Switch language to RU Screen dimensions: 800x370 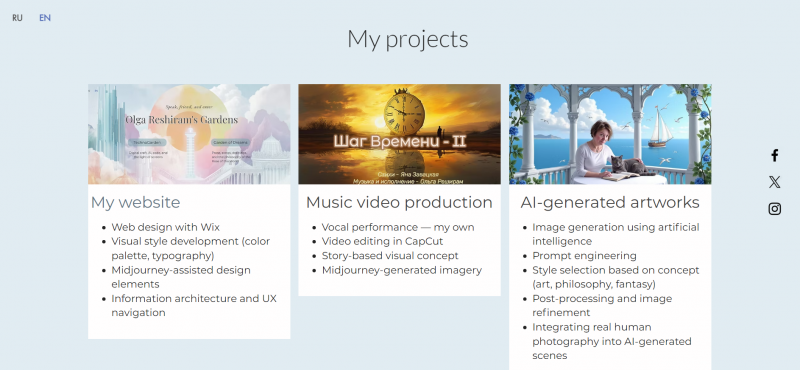click(x=17, y=18)
